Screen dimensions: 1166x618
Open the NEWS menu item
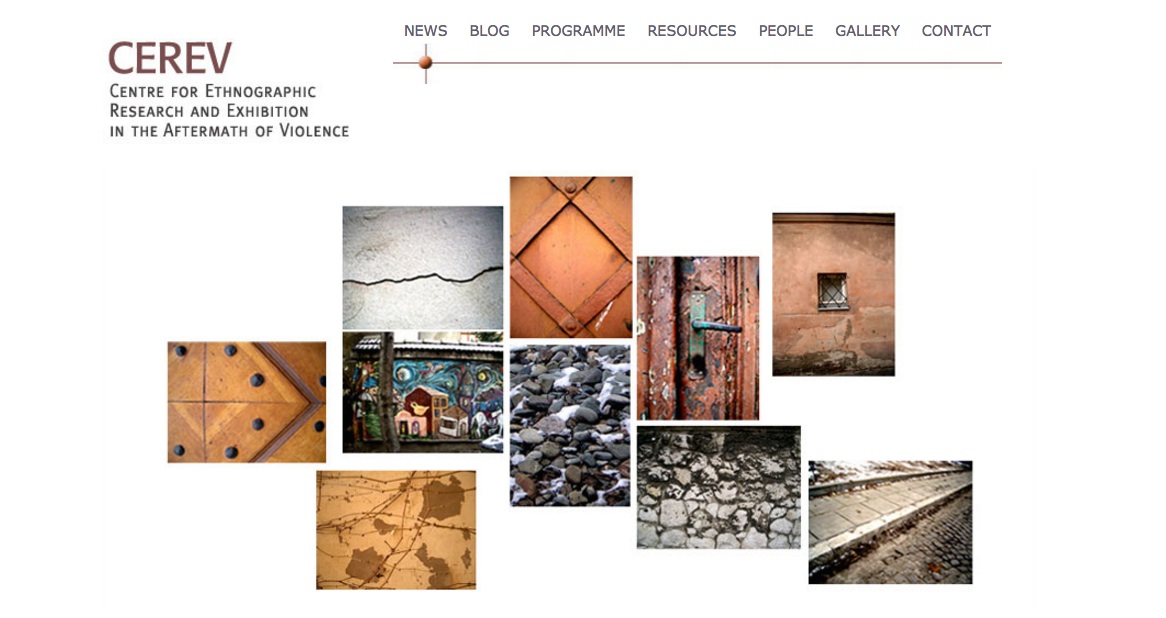tap(425, 30)
